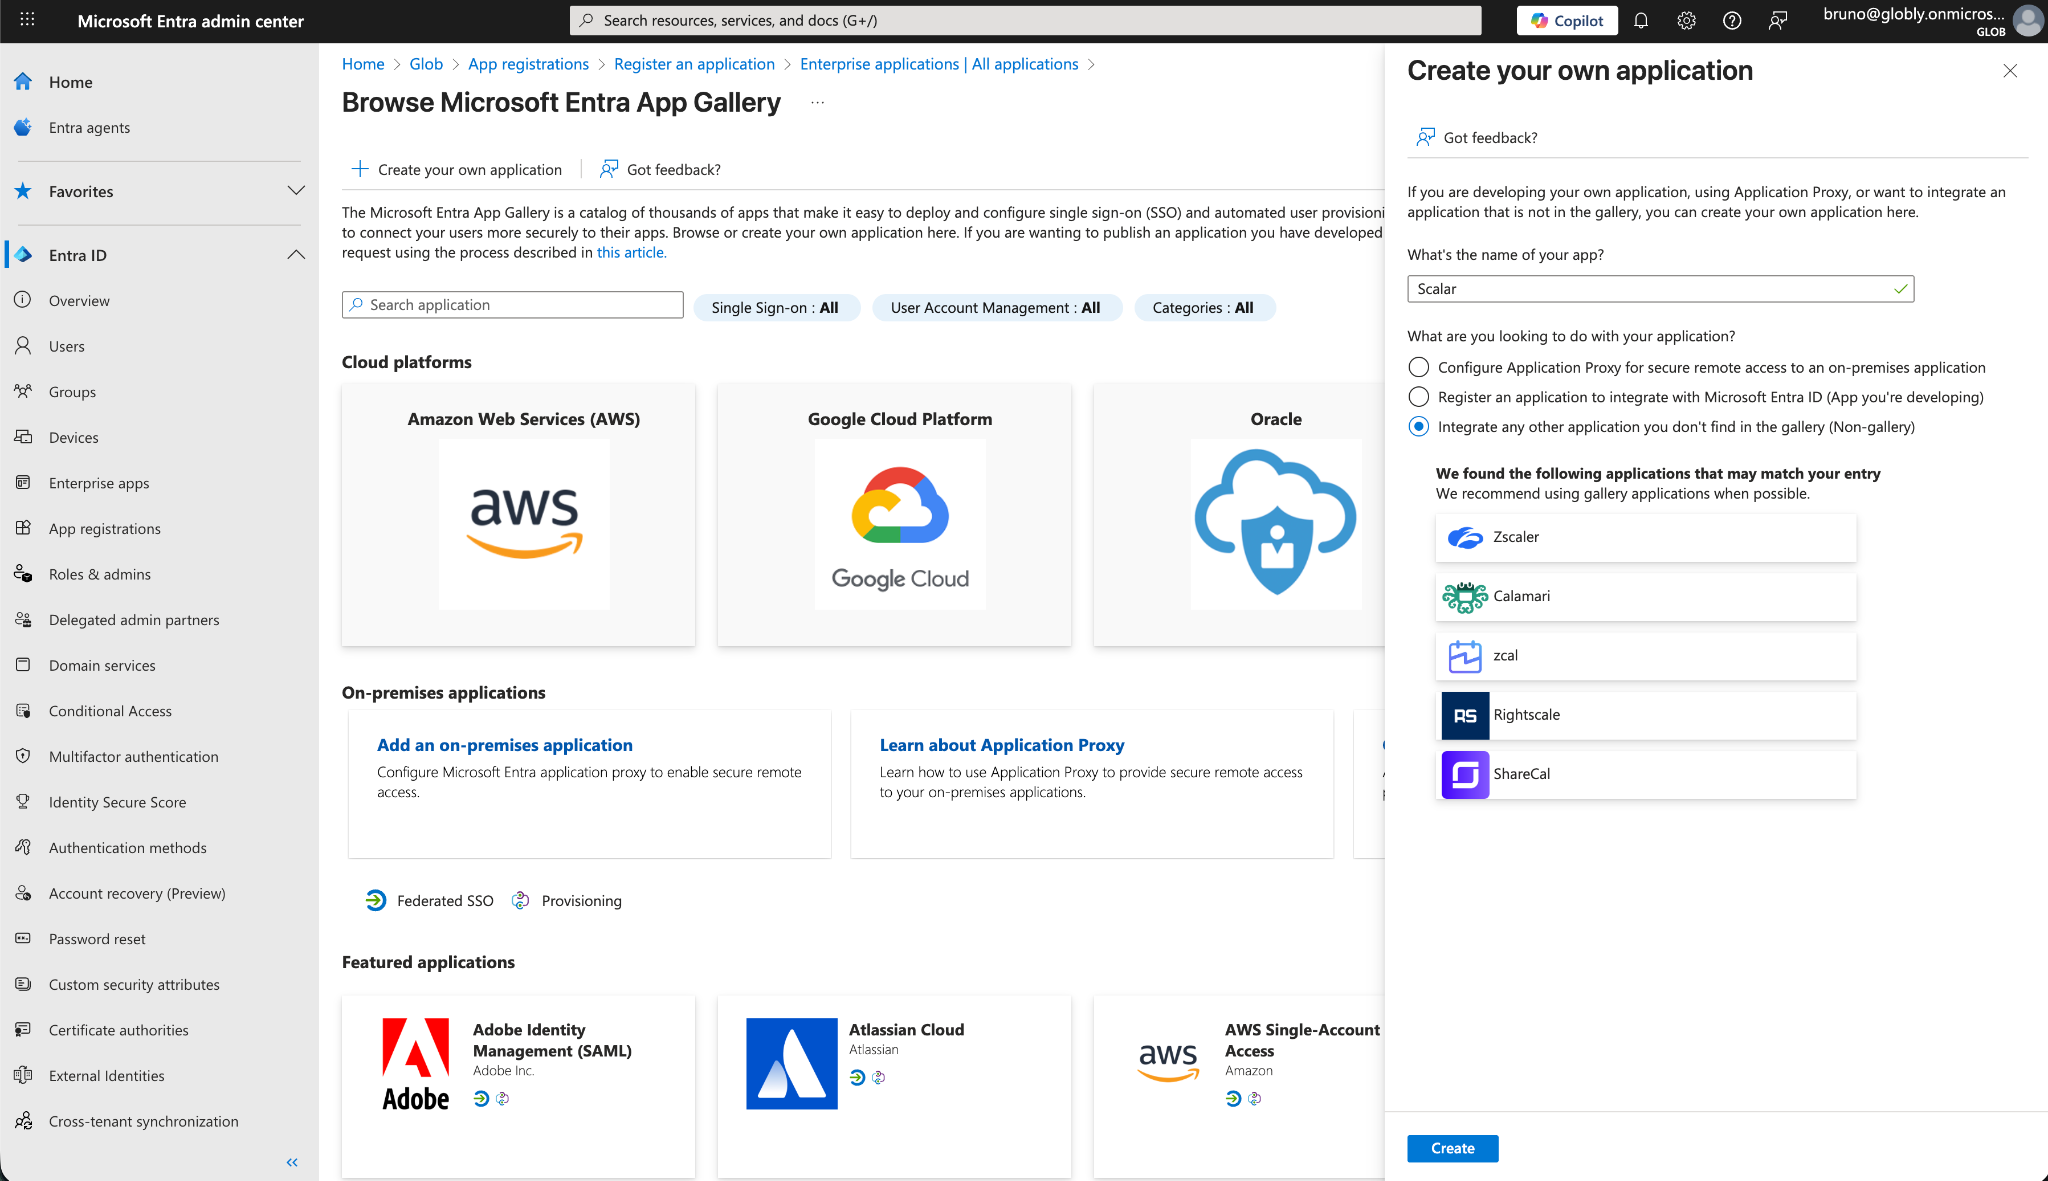Open the app launcher waffle icon
This screenshot has width=2048, height=1181.
point(27,20)
